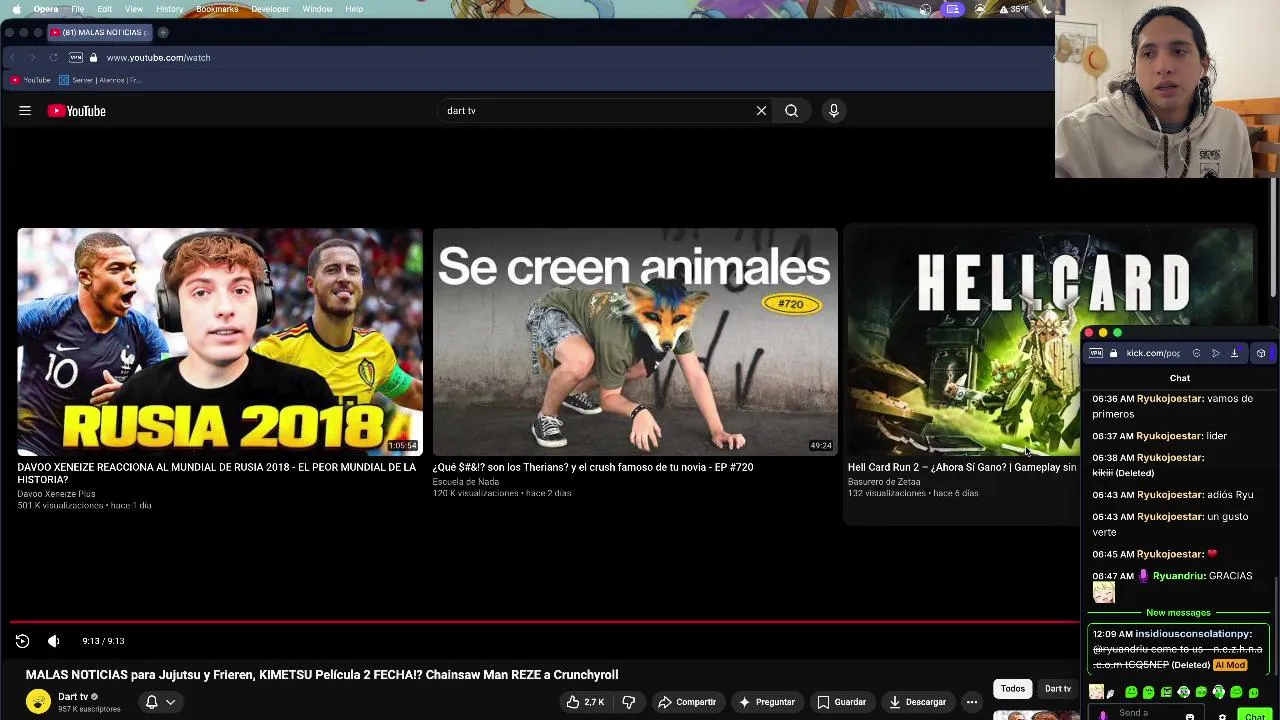The height and width of the screenshot is (720, 1280).
Task: Select the 'MALAS NOTICIAS' browser tab
Action: 100,32
